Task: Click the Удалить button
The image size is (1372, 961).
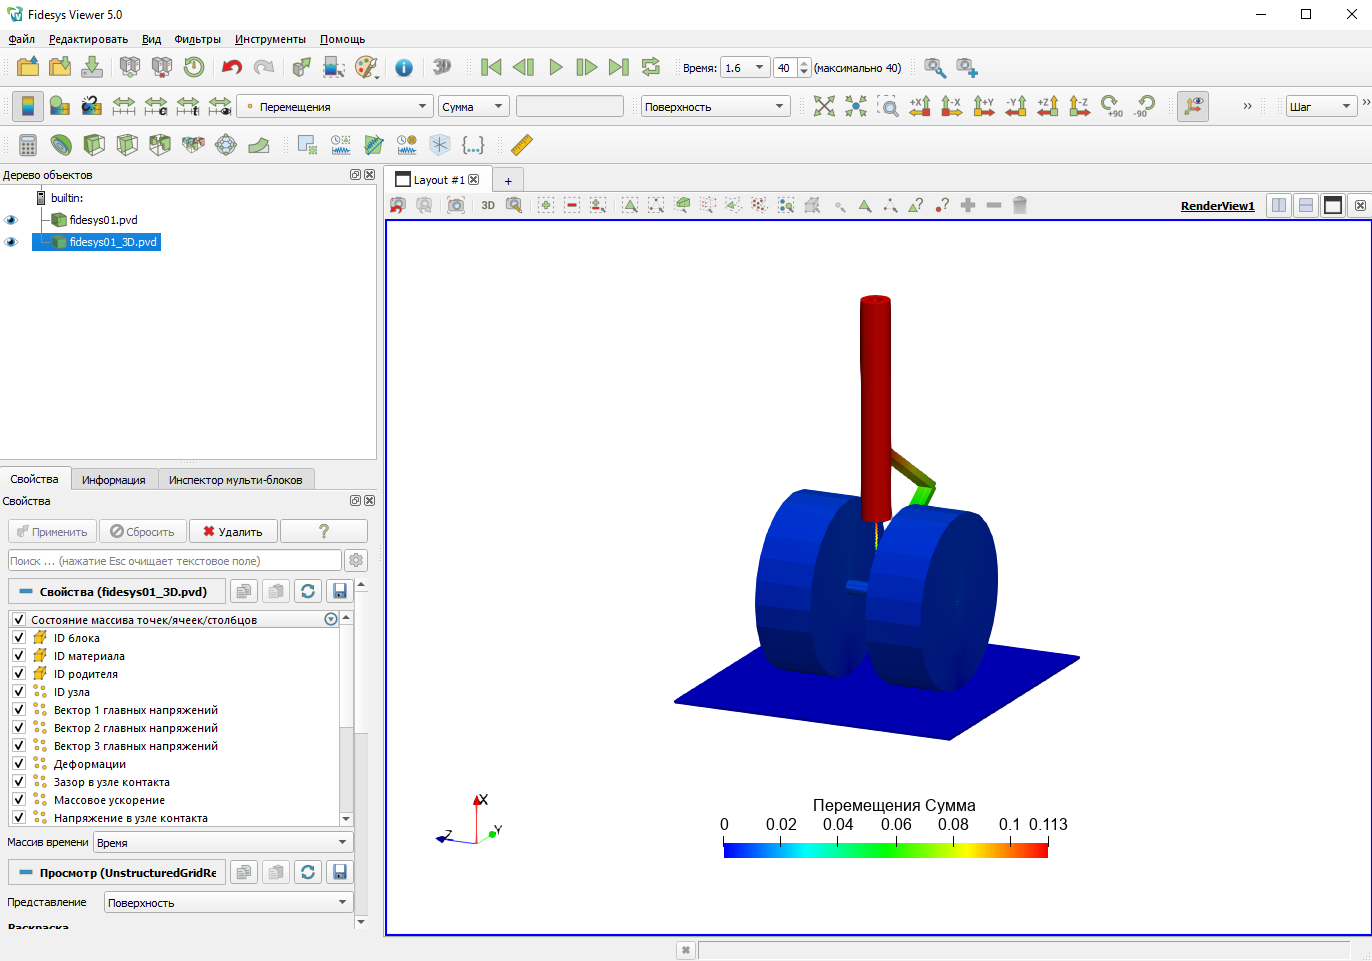Action: coord(233,531)
